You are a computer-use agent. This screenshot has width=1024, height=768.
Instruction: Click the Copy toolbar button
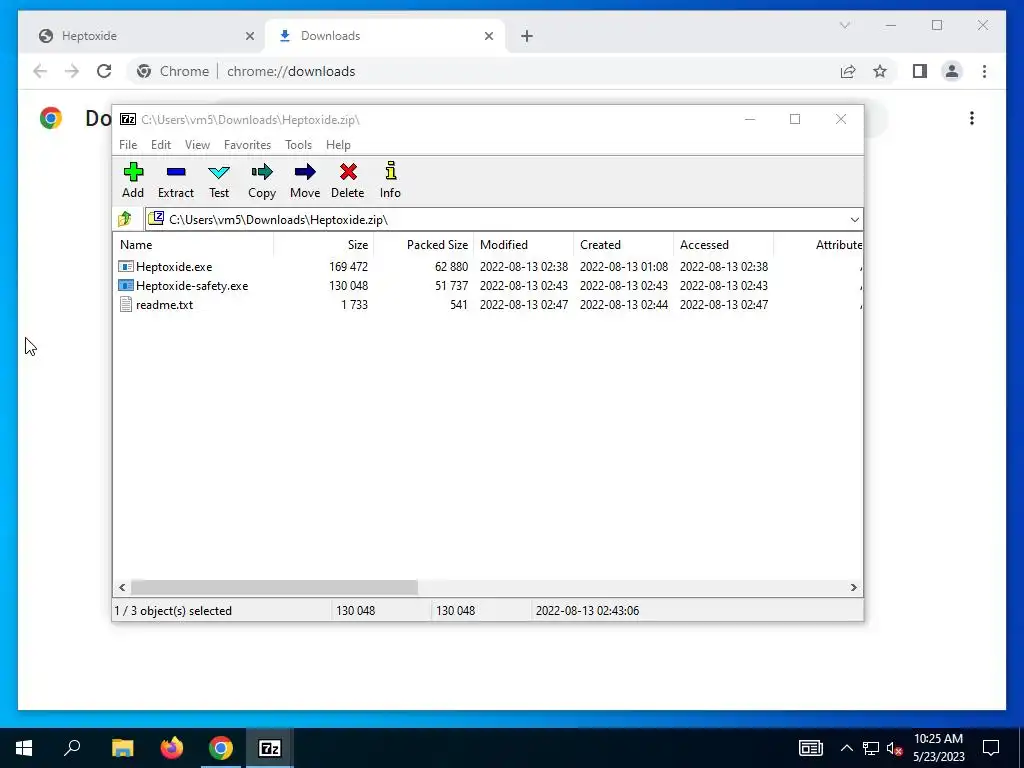262,180
